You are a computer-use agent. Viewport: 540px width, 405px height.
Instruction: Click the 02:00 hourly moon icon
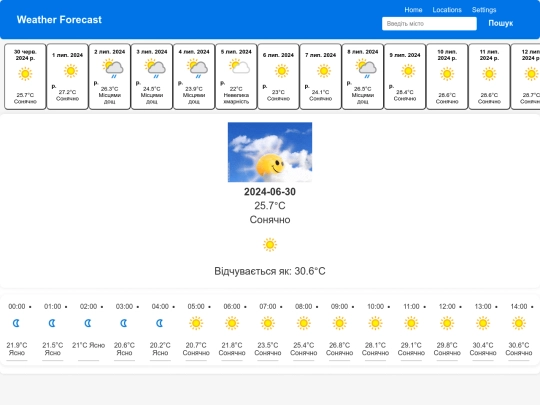(88, 323)
